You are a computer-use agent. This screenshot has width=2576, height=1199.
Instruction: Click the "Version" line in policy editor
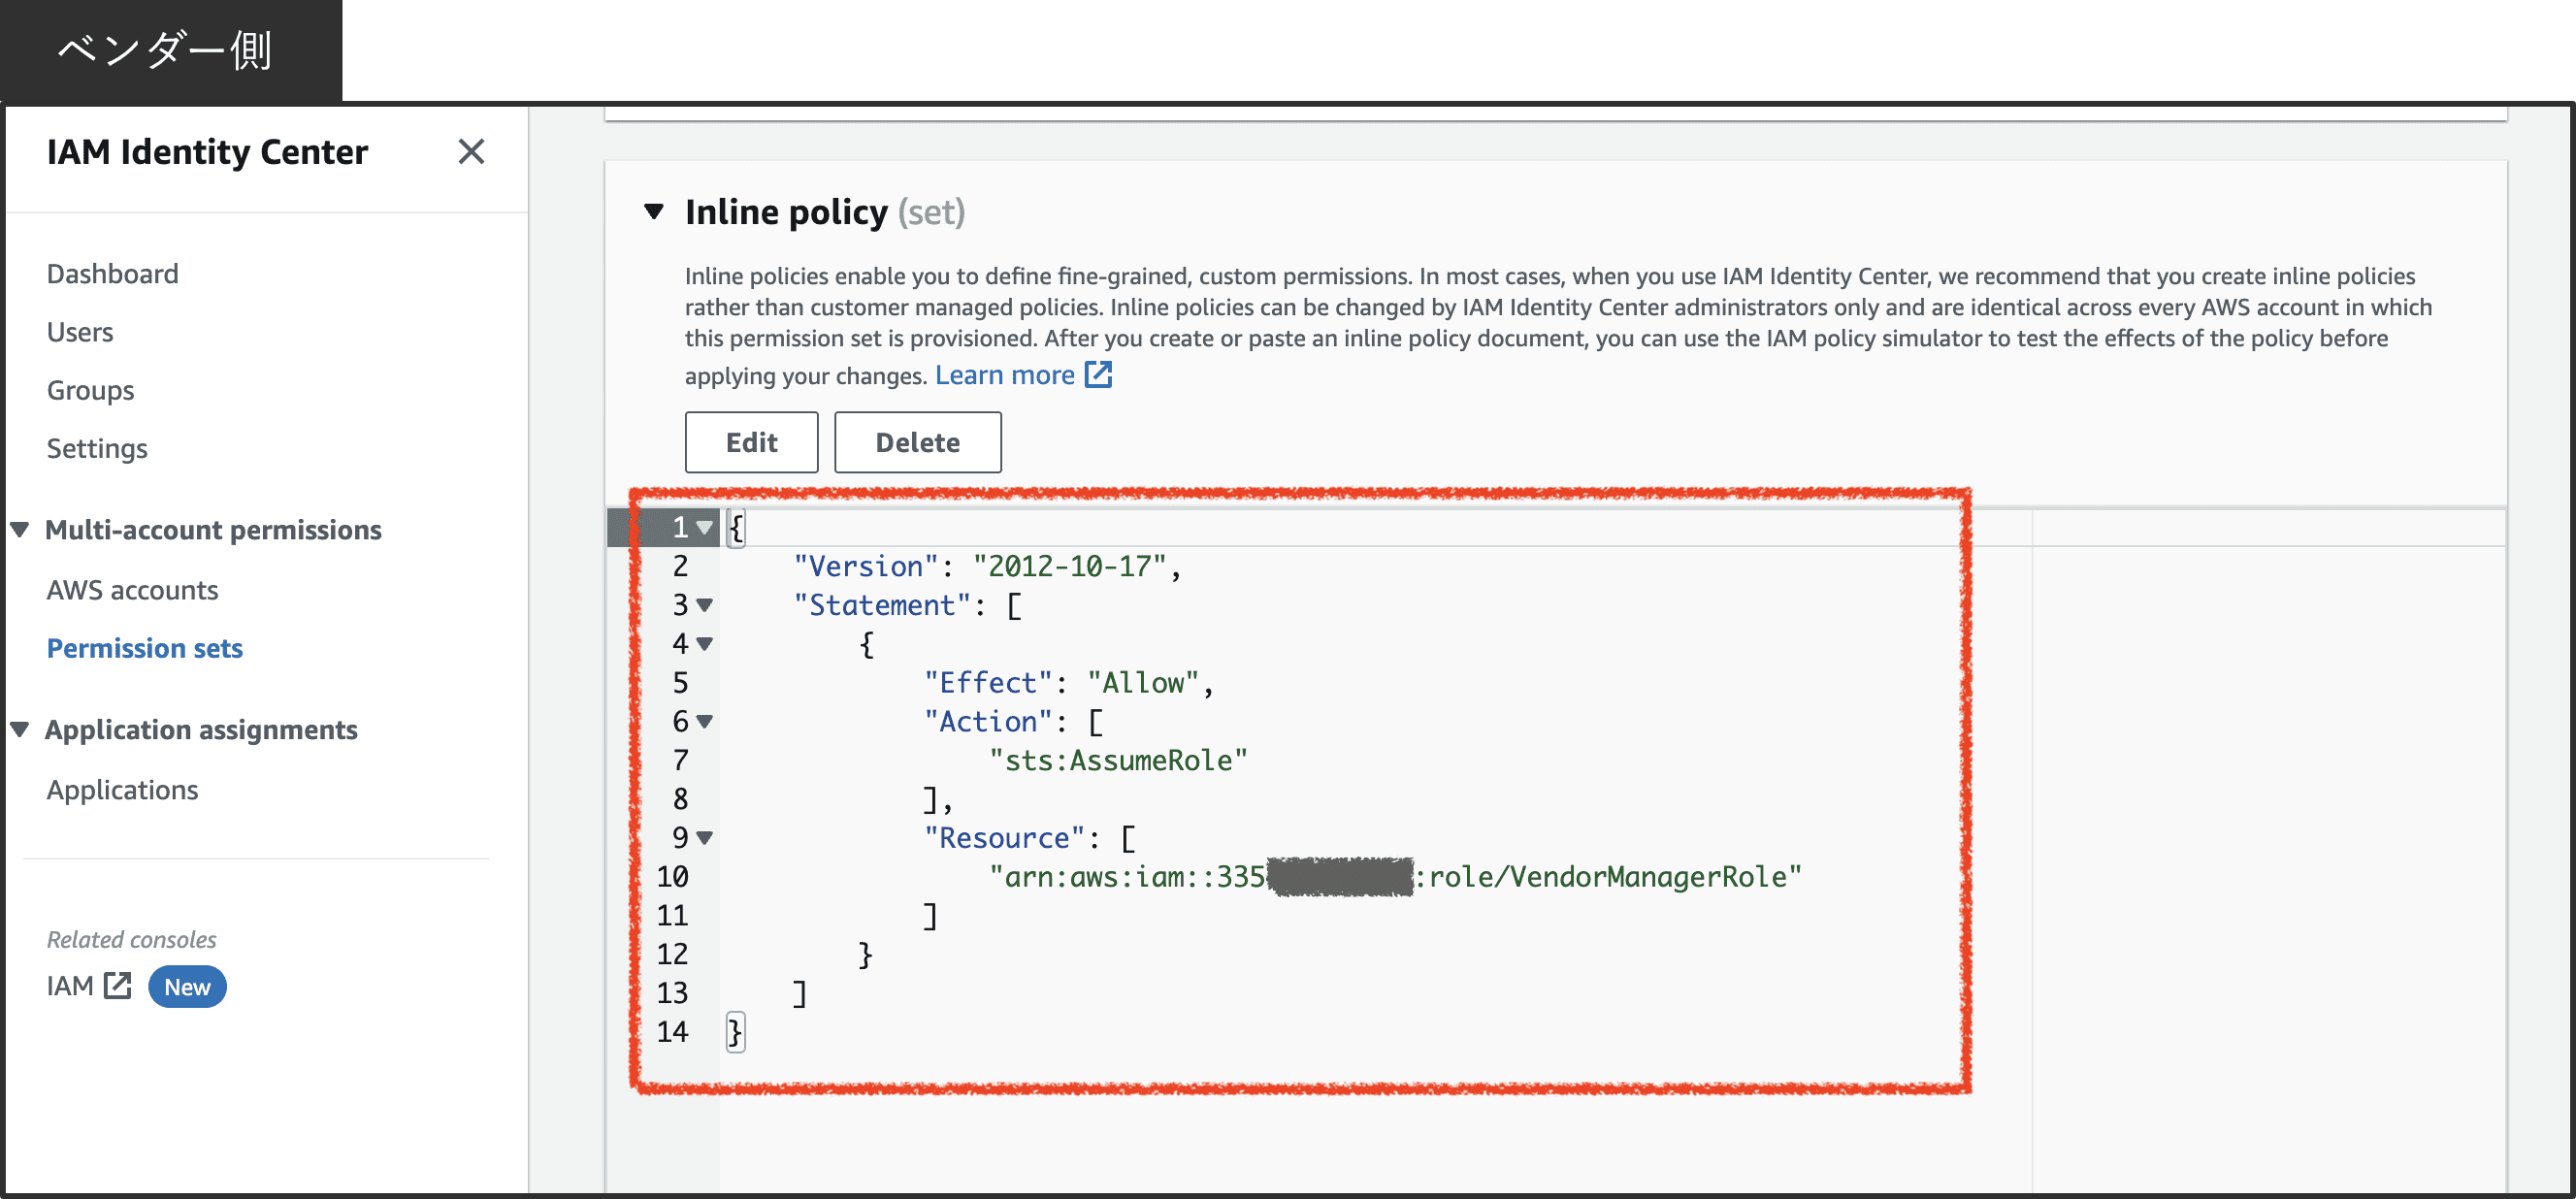point(987,566)
